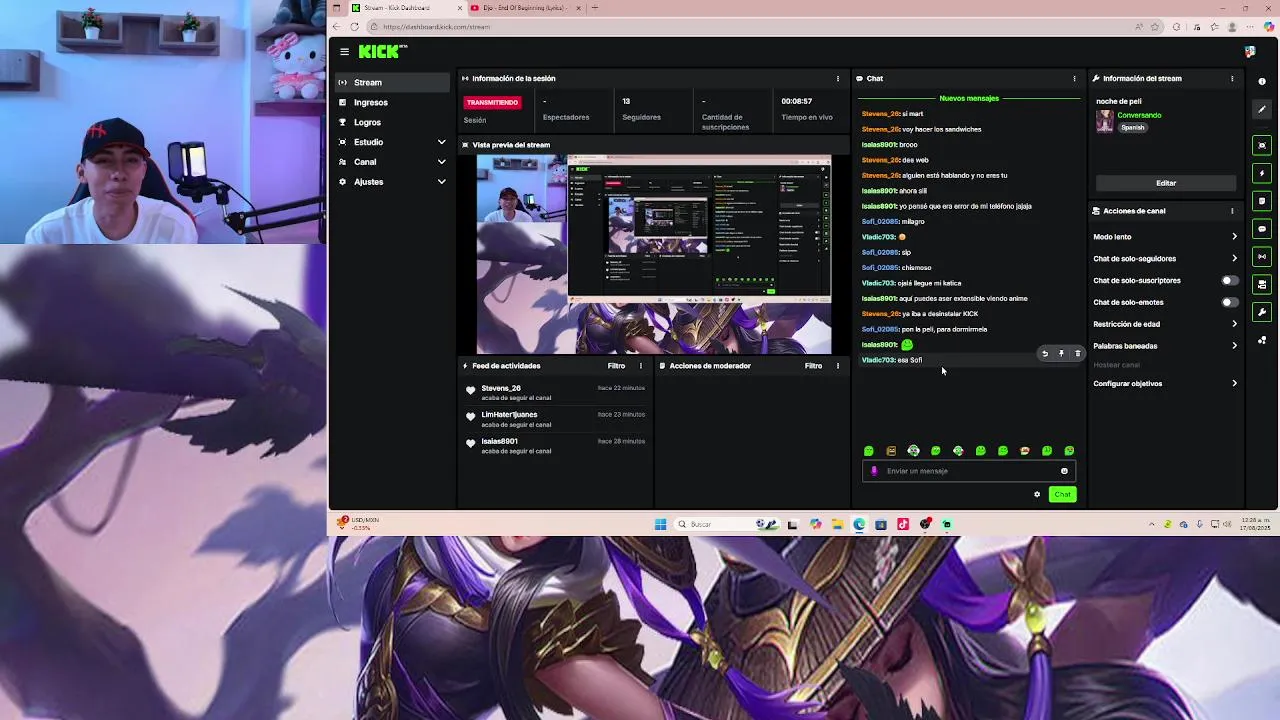Open Modo lento settings
Screen dimensions: 1280x720
coord(1166,237)
